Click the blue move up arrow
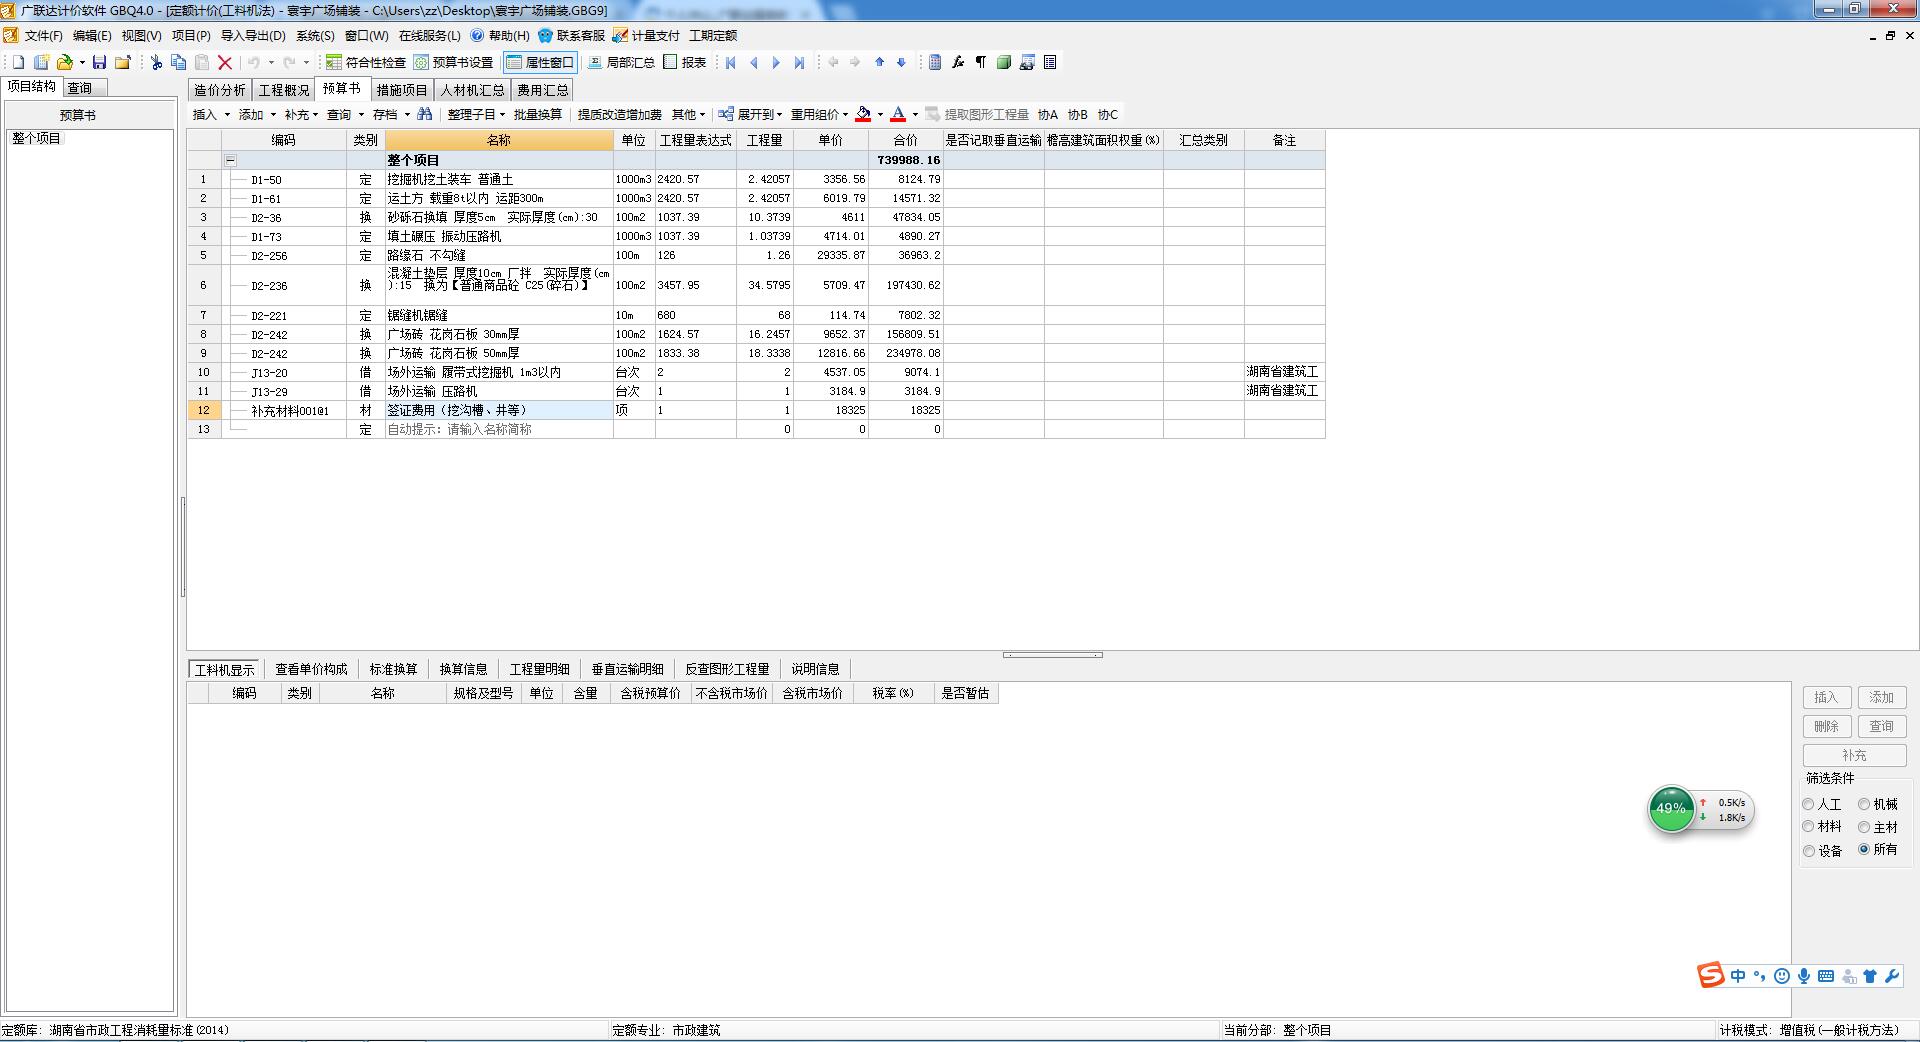This screenshot has width=1920, height=1042. [x=879, y=62]
